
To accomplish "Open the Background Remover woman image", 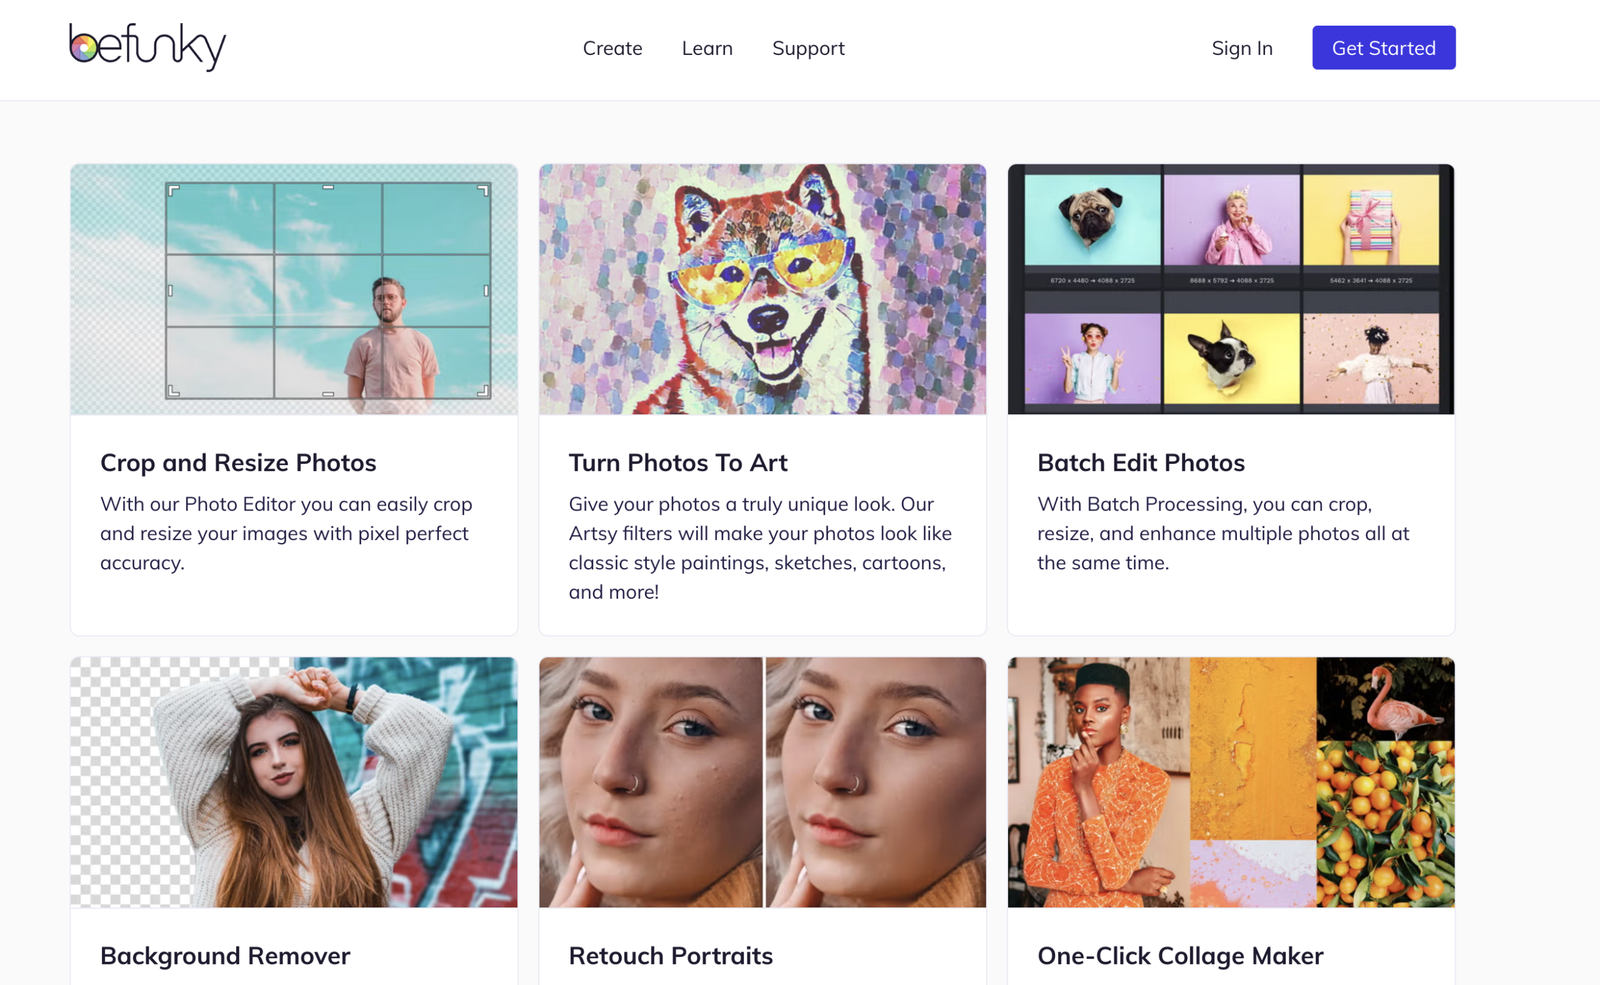I will (x=294, y=782).
